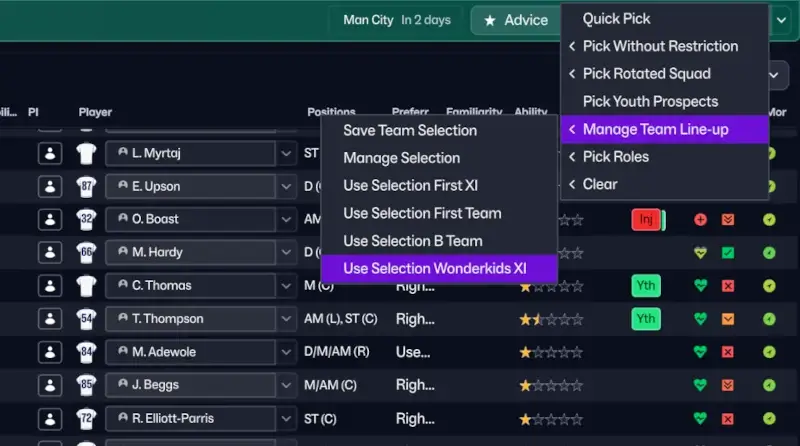Expand J. Beggs player dropdown arrow
Image resolution: width=800 pixels, height=446 pixels.
pyautogui.click(x=286, y=385)
